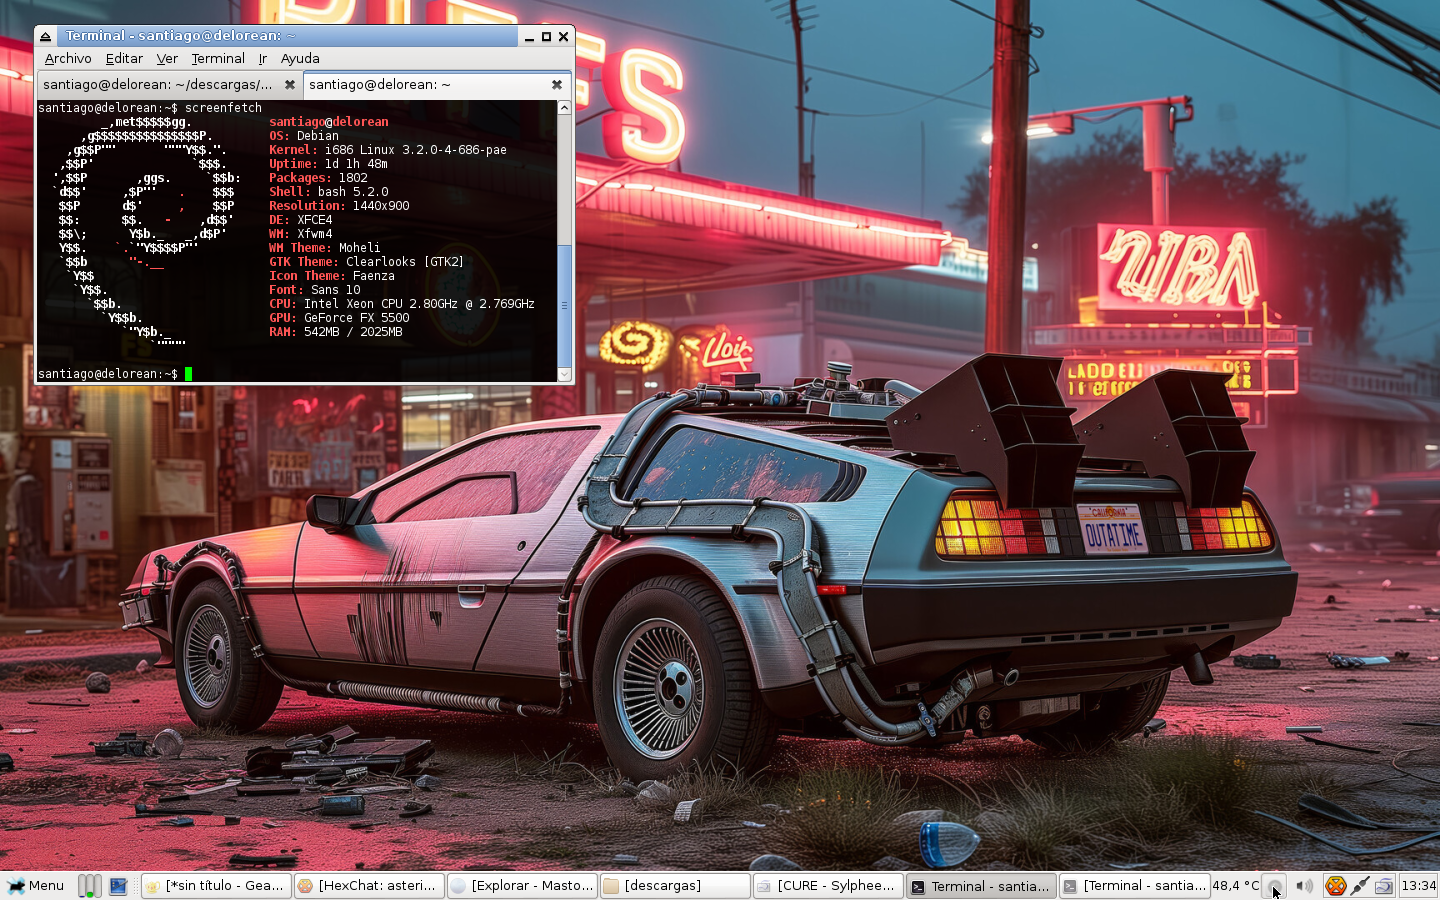Click terminal scrollbar down arrow
Image resolution: width=1440 pixels, height=900 pixels.
click(564, 374)
